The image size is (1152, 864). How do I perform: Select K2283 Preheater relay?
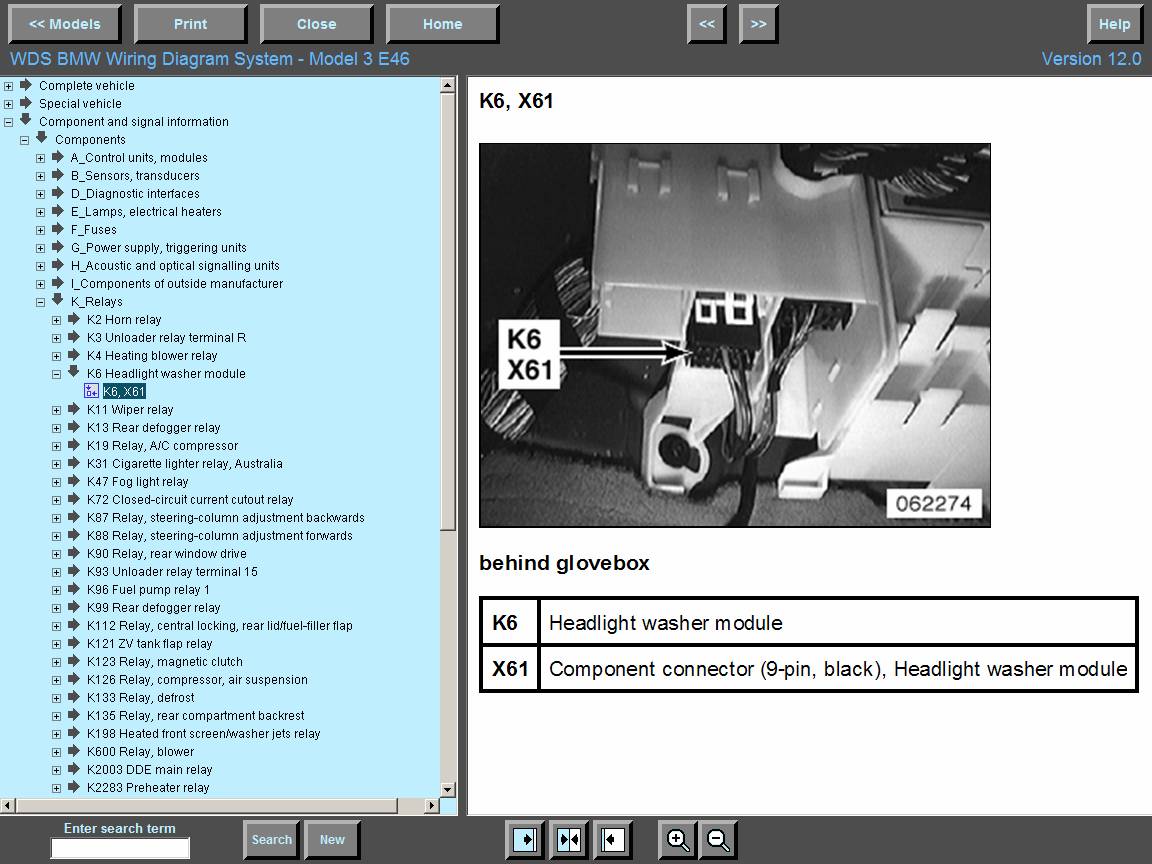point(148,788)
